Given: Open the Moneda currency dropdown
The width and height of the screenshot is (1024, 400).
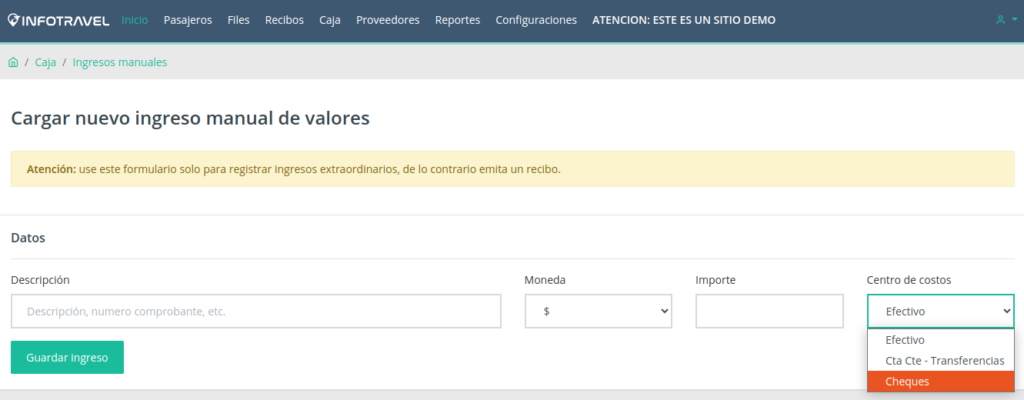Looking at the screenshot, I should tap(598, 311).
